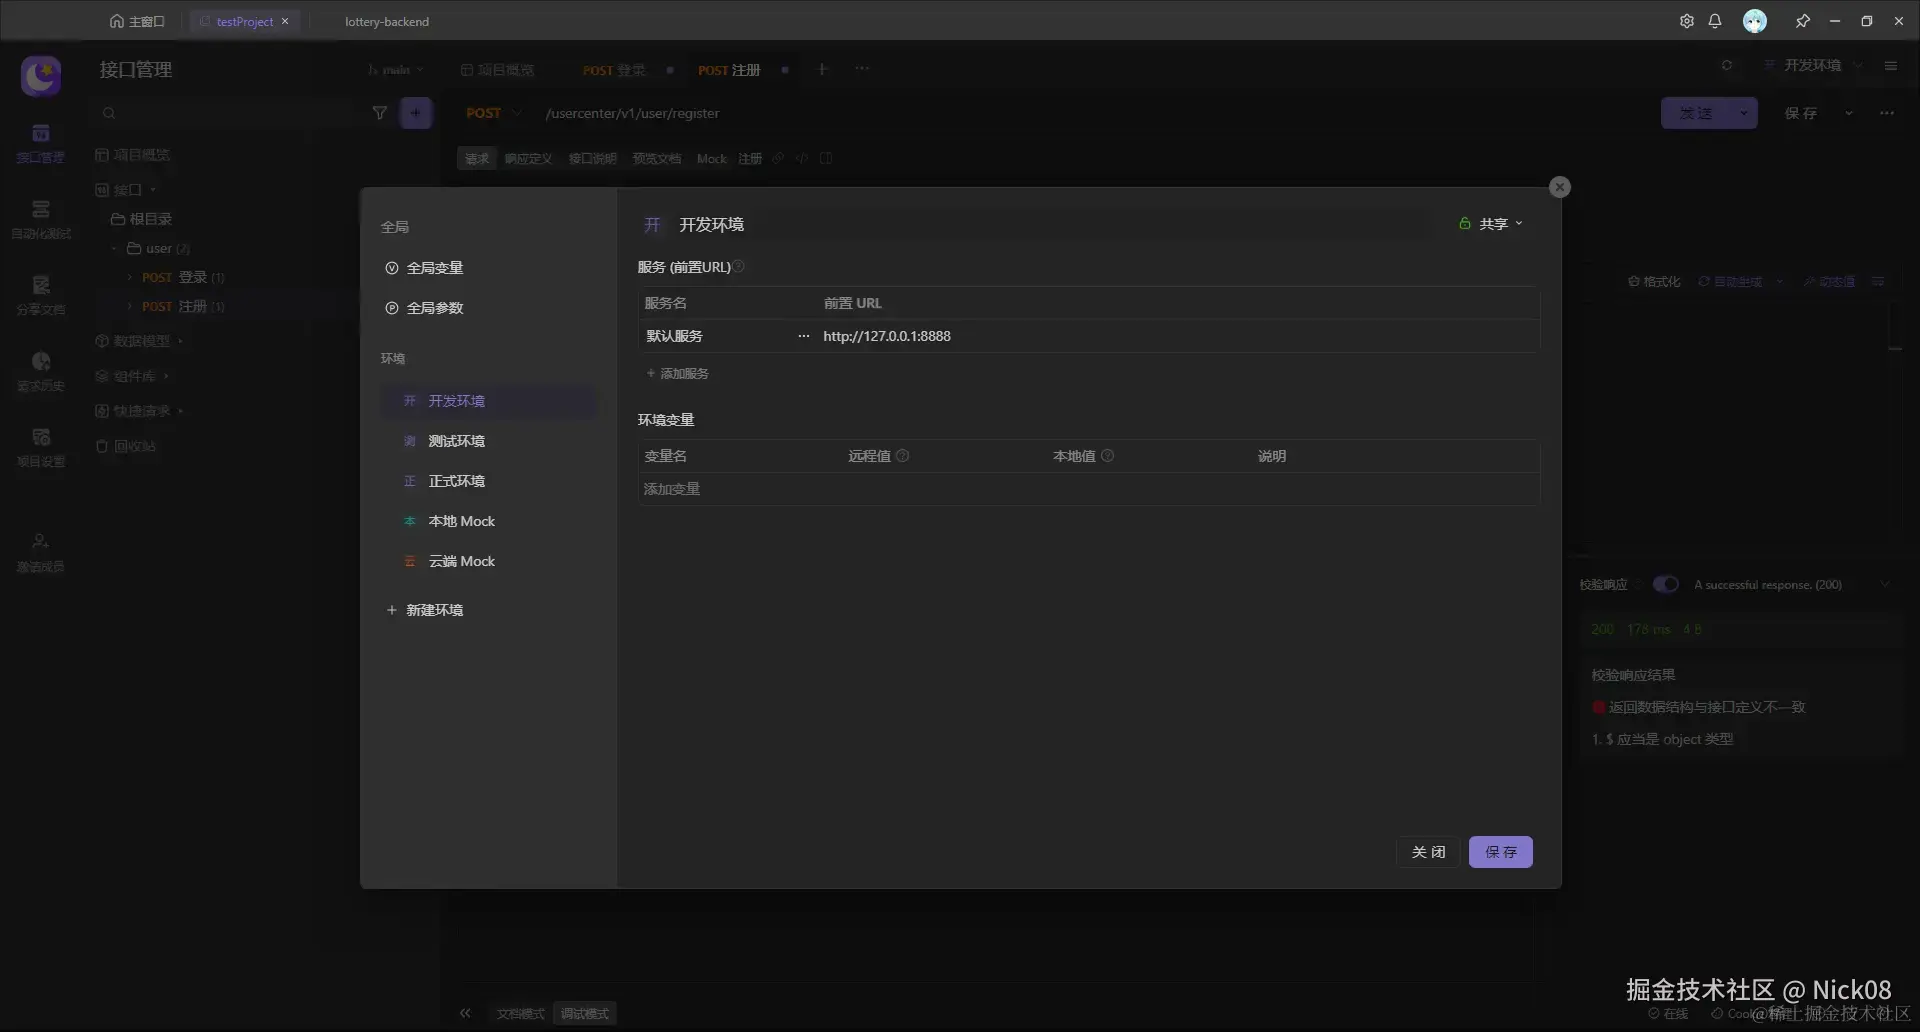This screenshot has height=1032, width=1920.
Task: Click 新建环境 to create a new environment
Action: (x=425, y=610)
